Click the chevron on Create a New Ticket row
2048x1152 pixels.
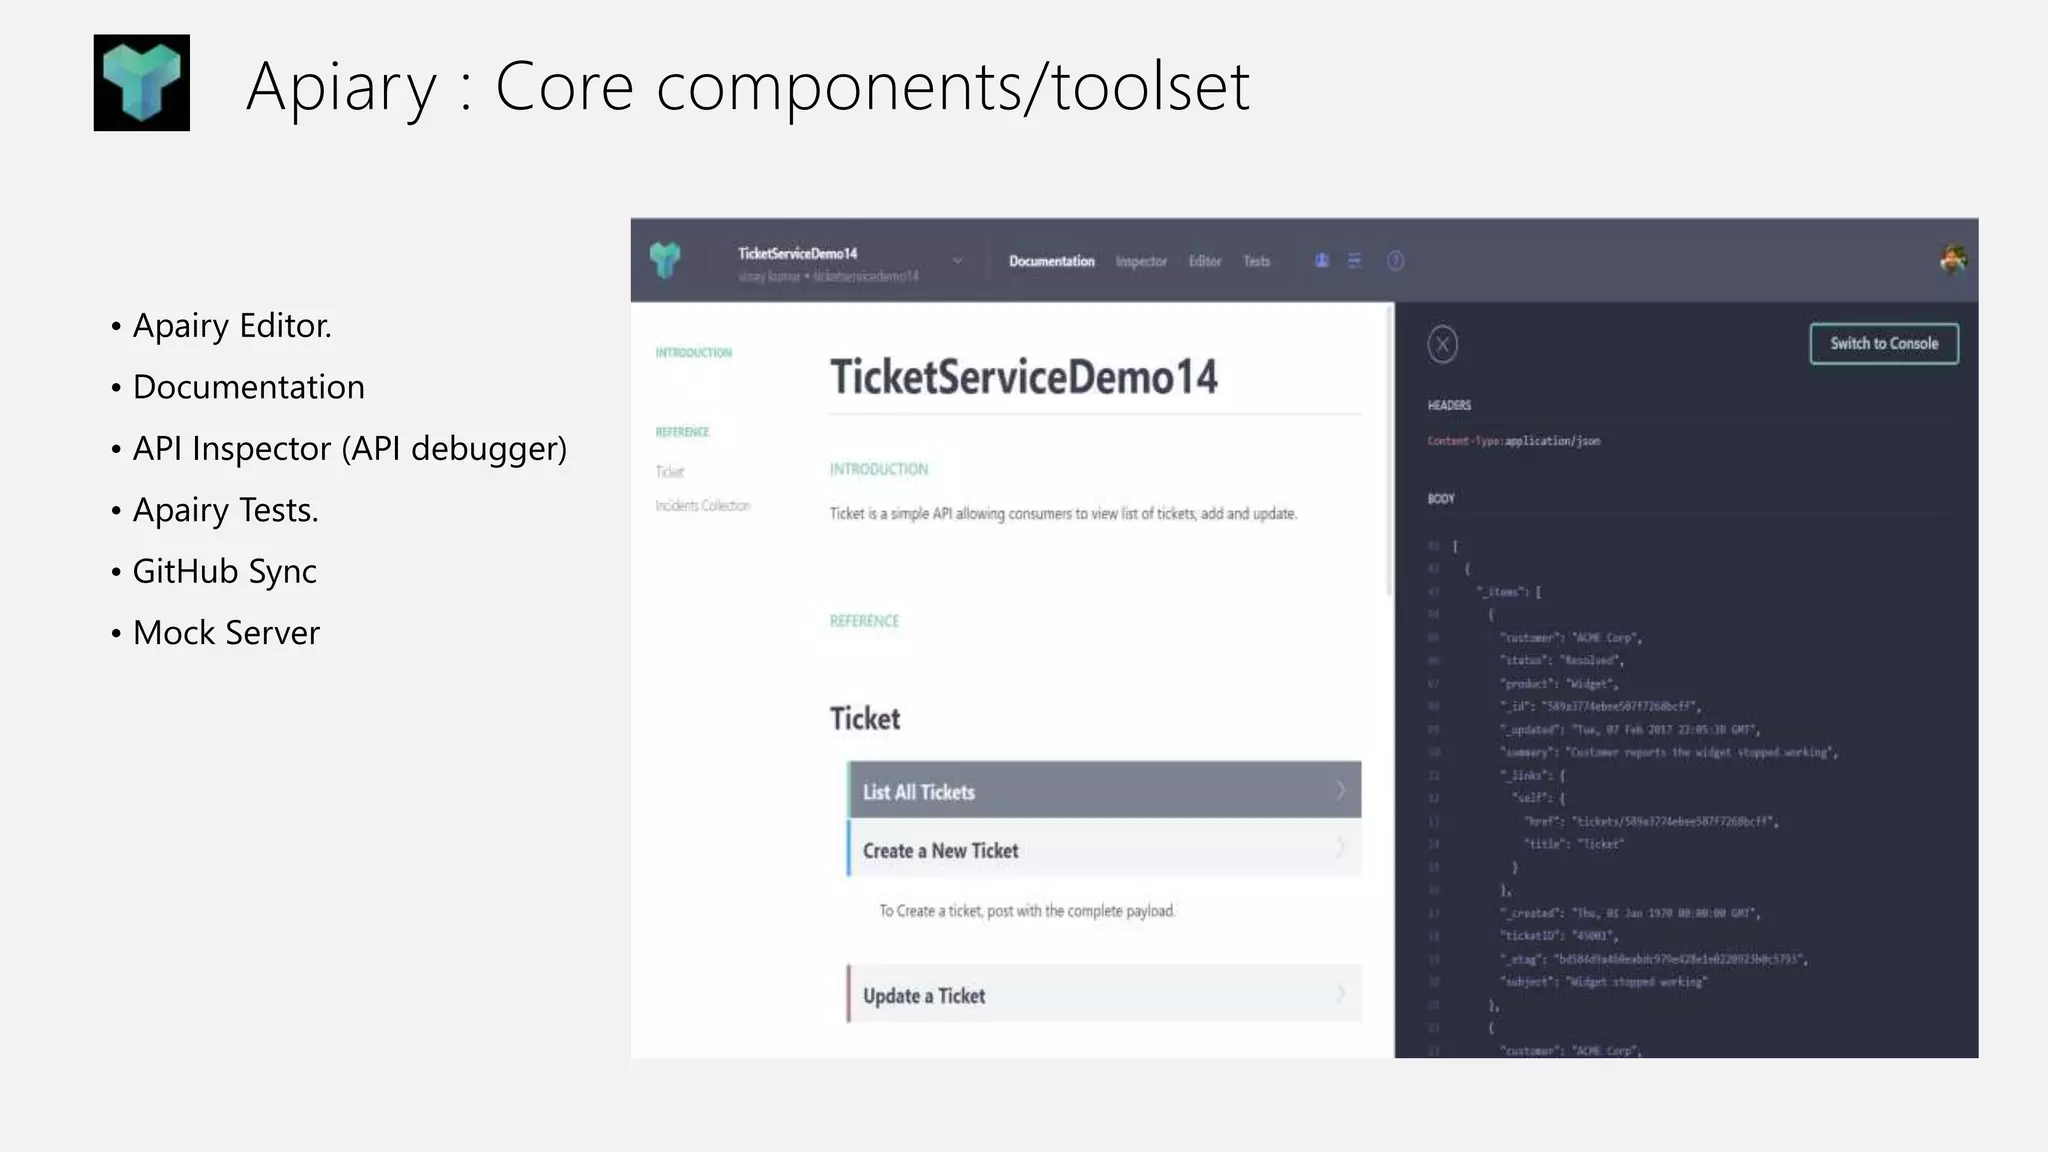[x=1341, y=848]
